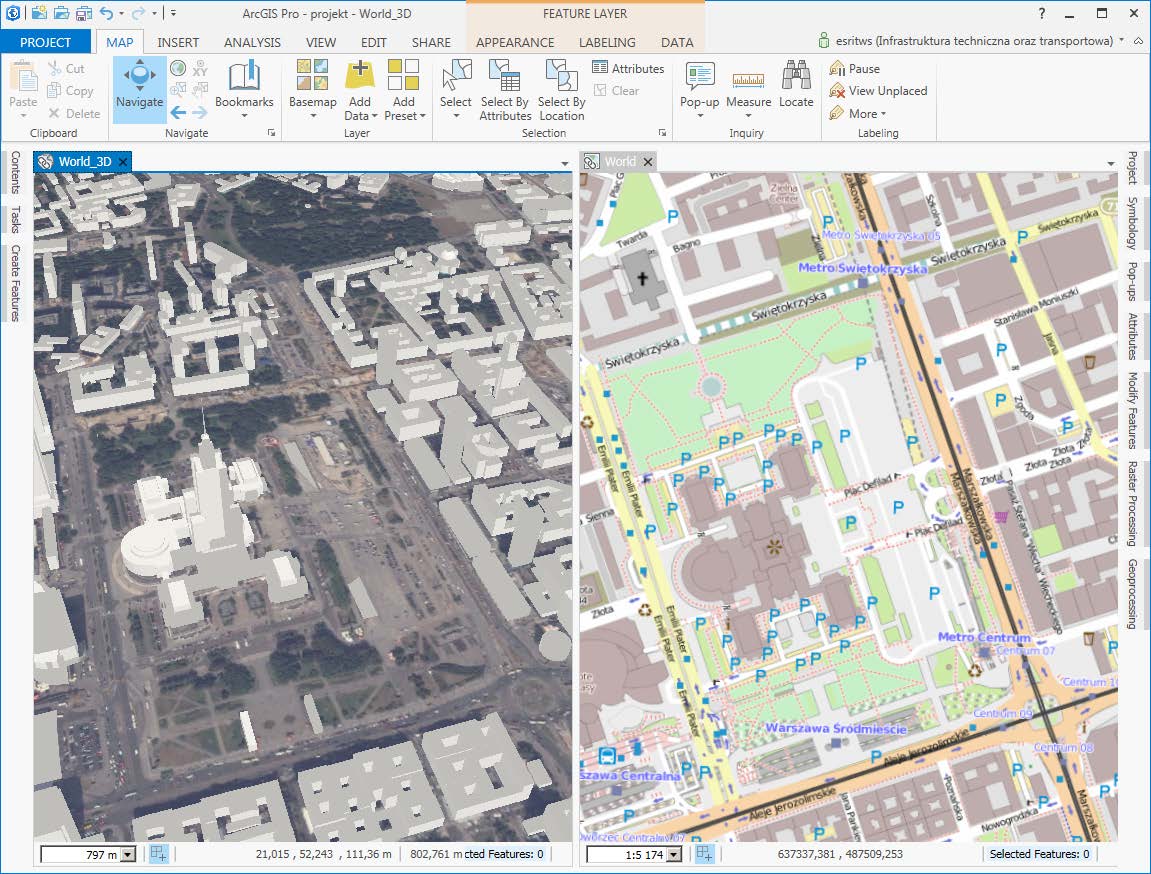Expand the Bookmarks dropdown arrow
1151x874 pixels.
(244, 116)
